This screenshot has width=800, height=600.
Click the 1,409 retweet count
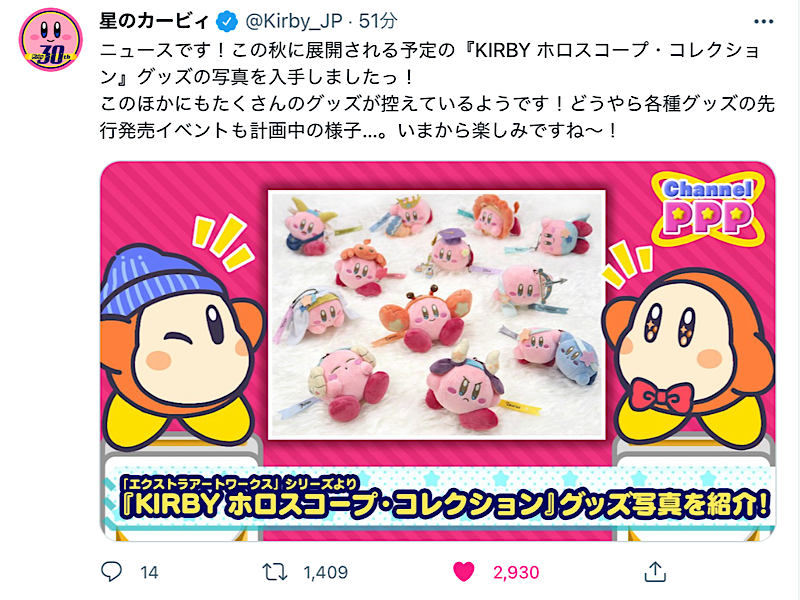click(326, 572)
